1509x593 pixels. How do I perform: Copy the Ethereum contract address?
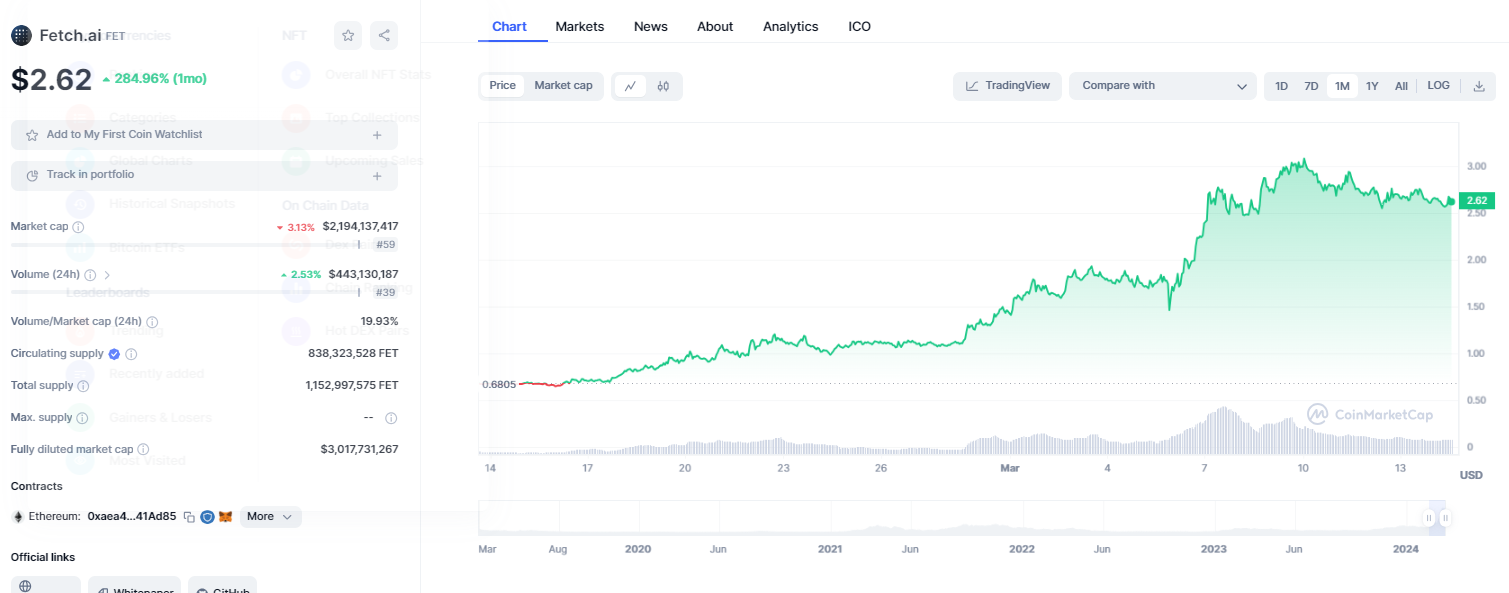189,517
